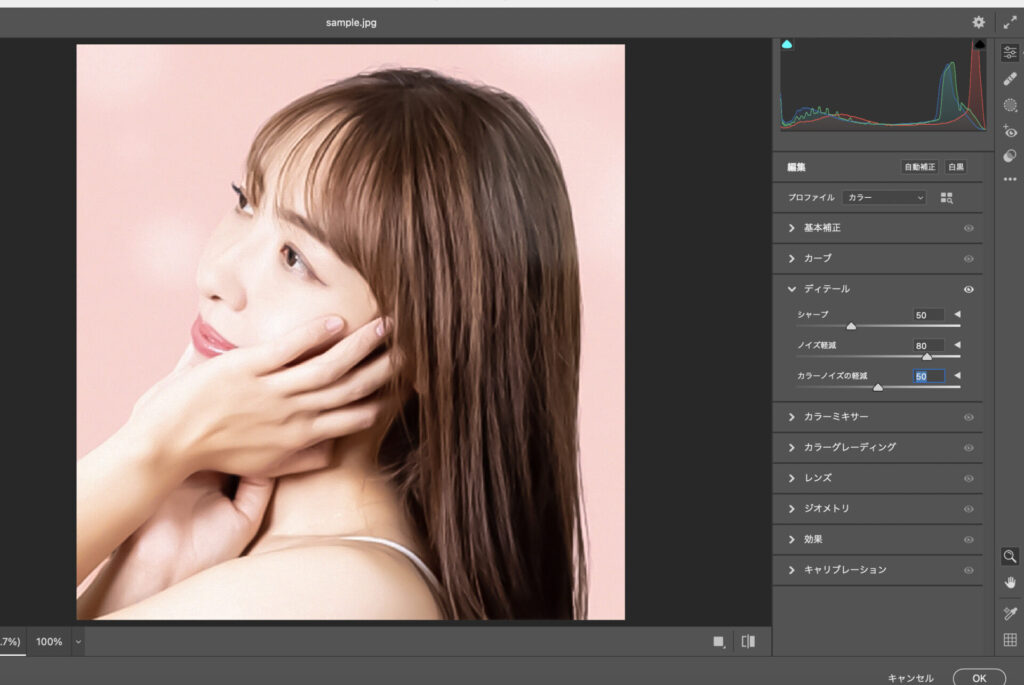Click the キャンセル button
This screenshot has width=1024, height=685.
910,678
